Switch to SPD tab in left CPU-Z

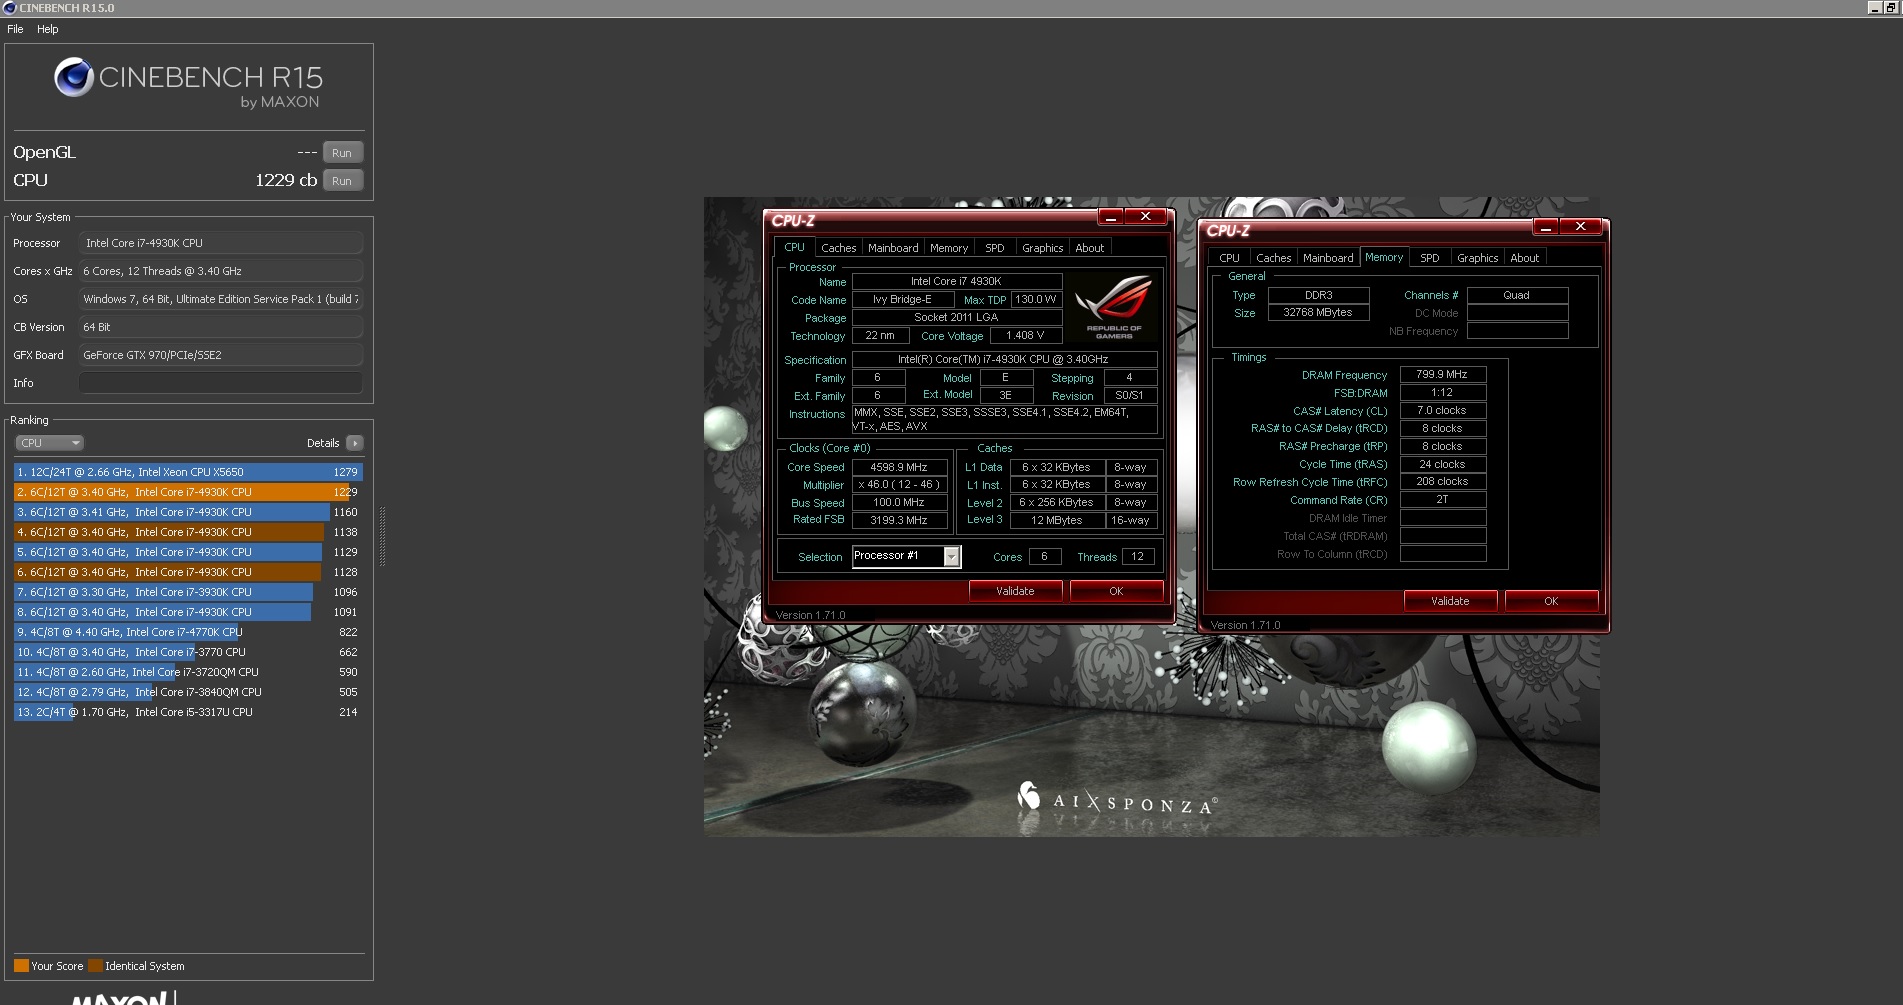point(994,248)
